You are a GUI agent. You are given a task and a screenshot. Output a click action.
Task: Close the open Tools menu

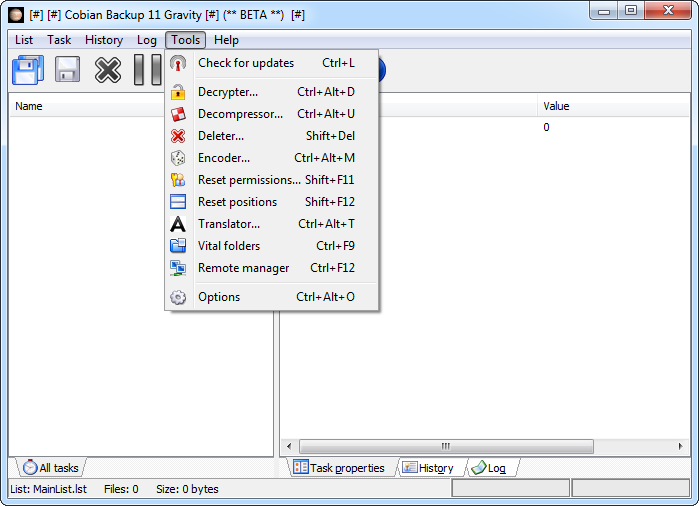(185, 40)
